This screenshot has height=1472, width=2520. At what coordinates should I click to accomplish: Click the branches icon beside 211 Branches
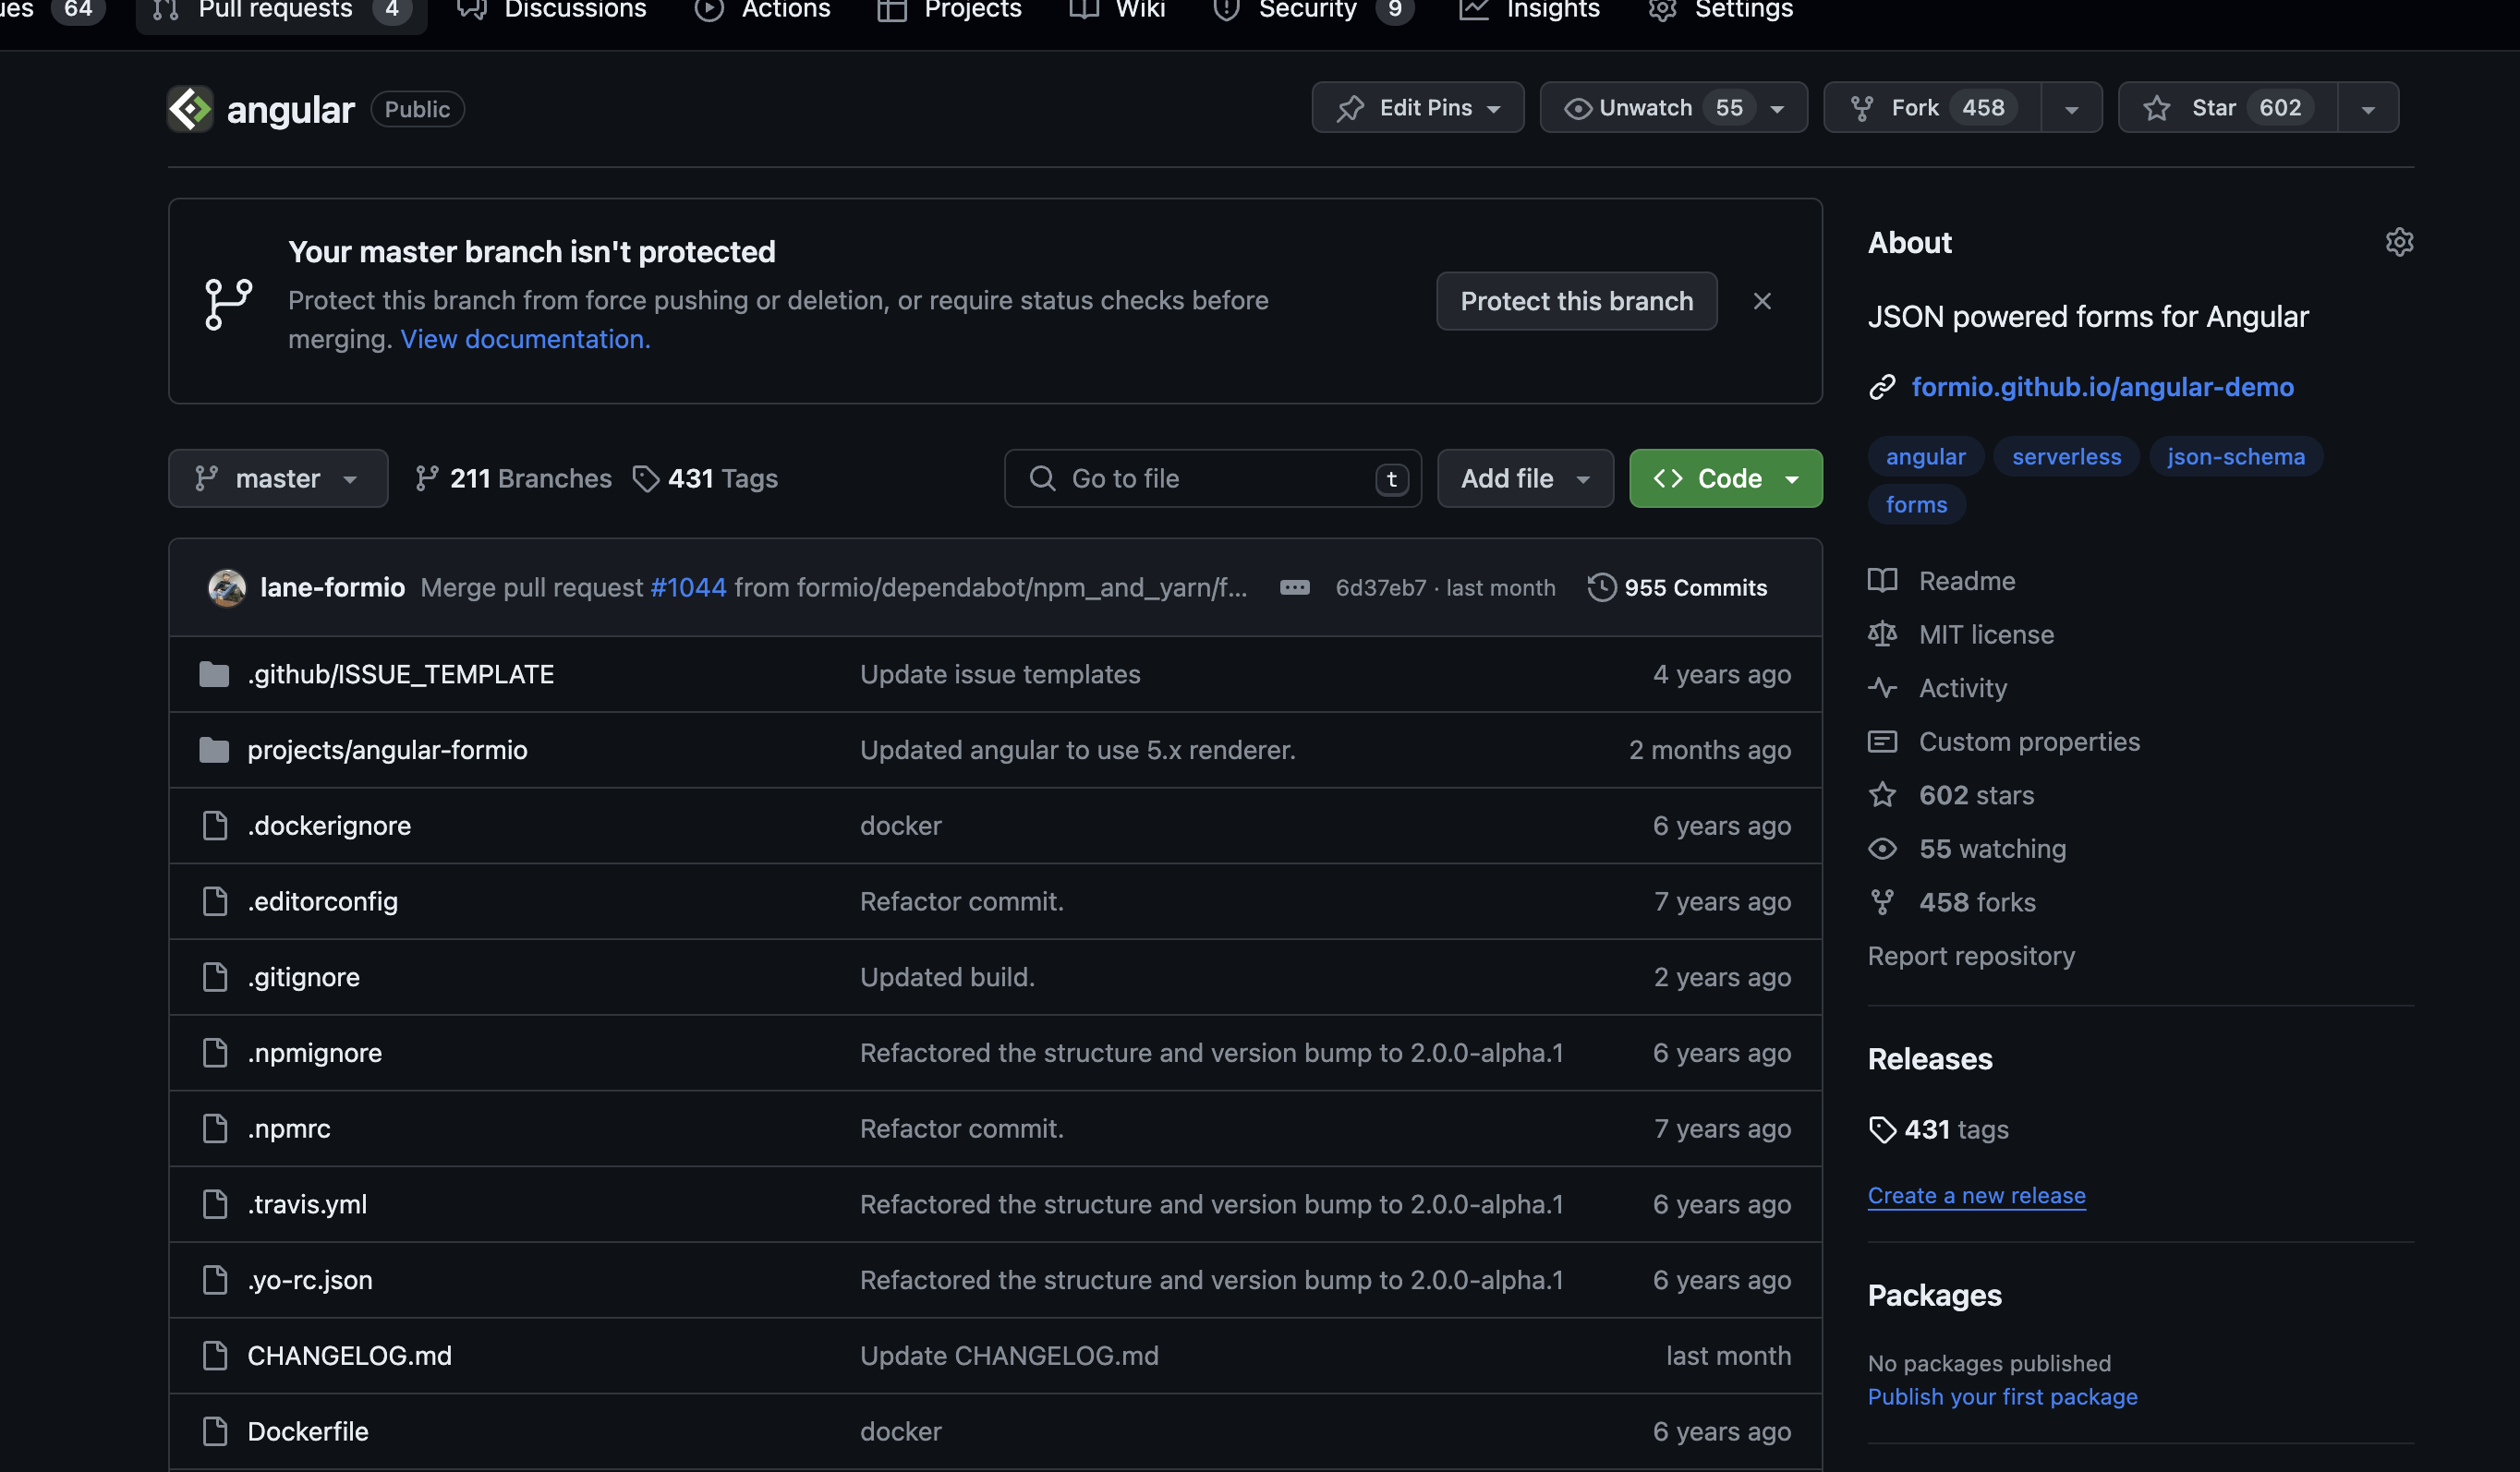(427, 478)
